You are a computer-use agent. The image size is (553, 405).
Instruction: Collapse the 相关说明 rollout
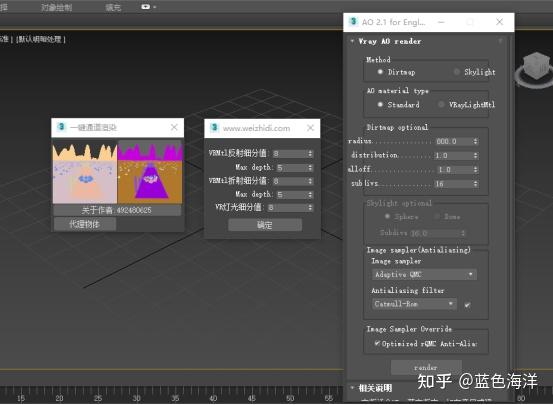click(x=352, y=388)
